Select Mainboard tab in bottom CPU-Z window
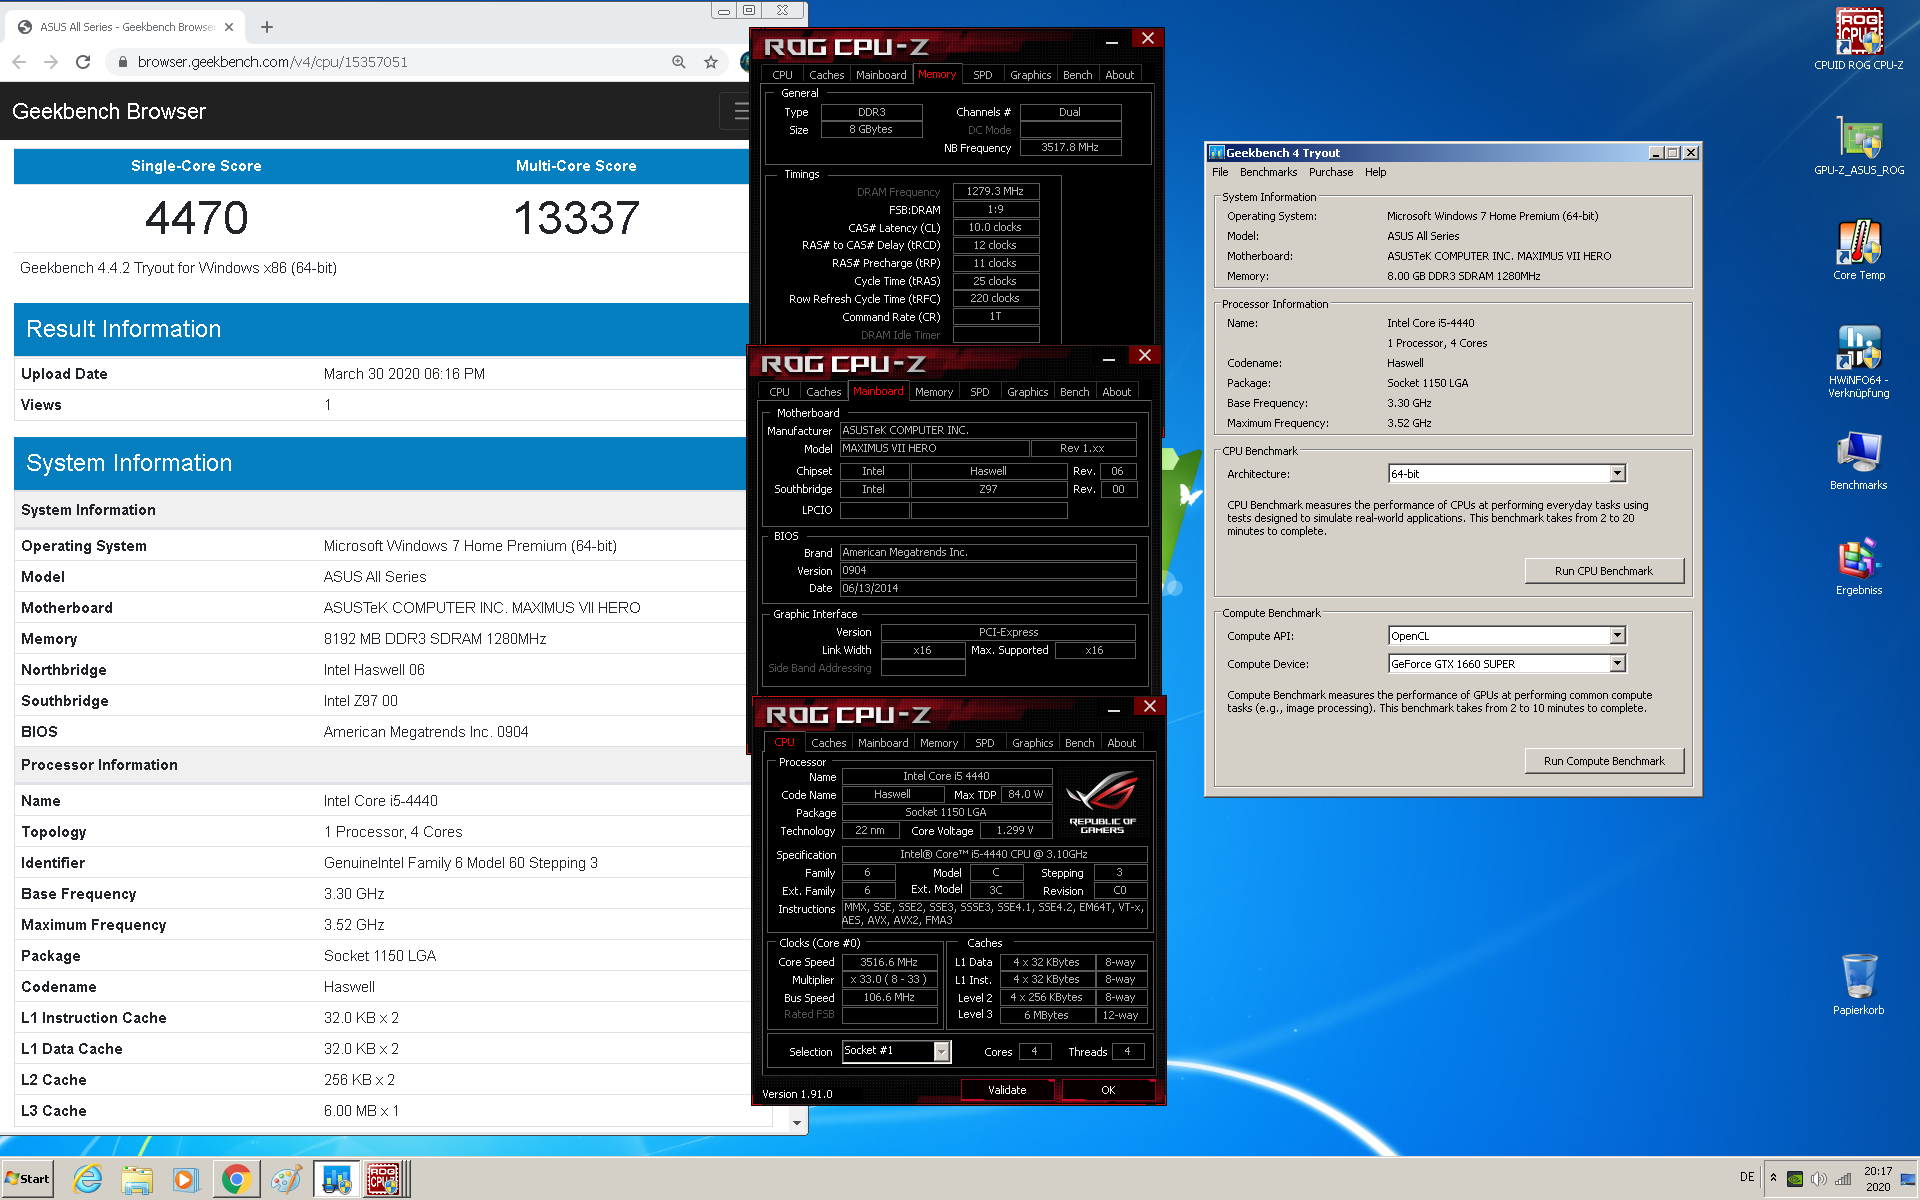 tap(883, 743)
